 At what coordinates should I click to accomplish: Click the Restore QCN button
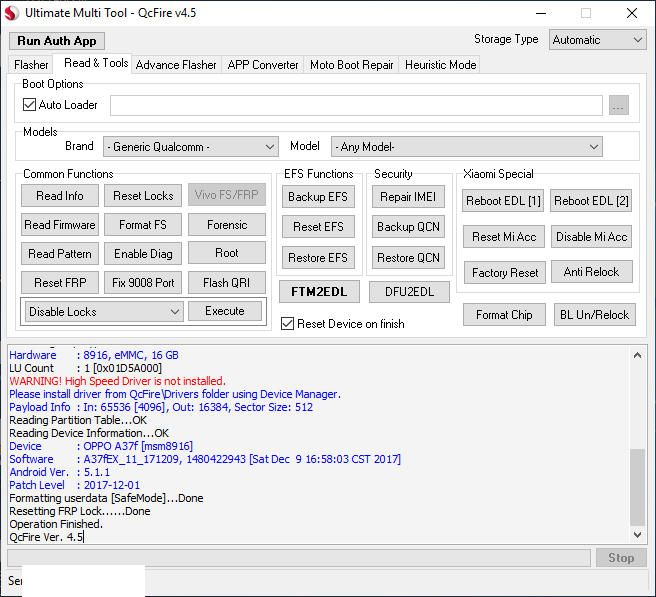pyautogui.click(x=408, y=257)
